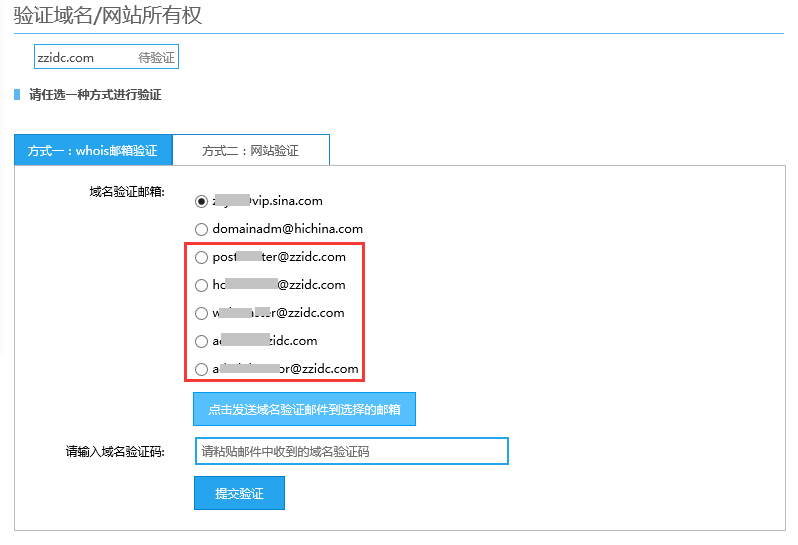The width and height of the screenshot is (798, 545).
Task: Pick the hostmaster@zzidc.com radio option
Action: click(202, 285)
